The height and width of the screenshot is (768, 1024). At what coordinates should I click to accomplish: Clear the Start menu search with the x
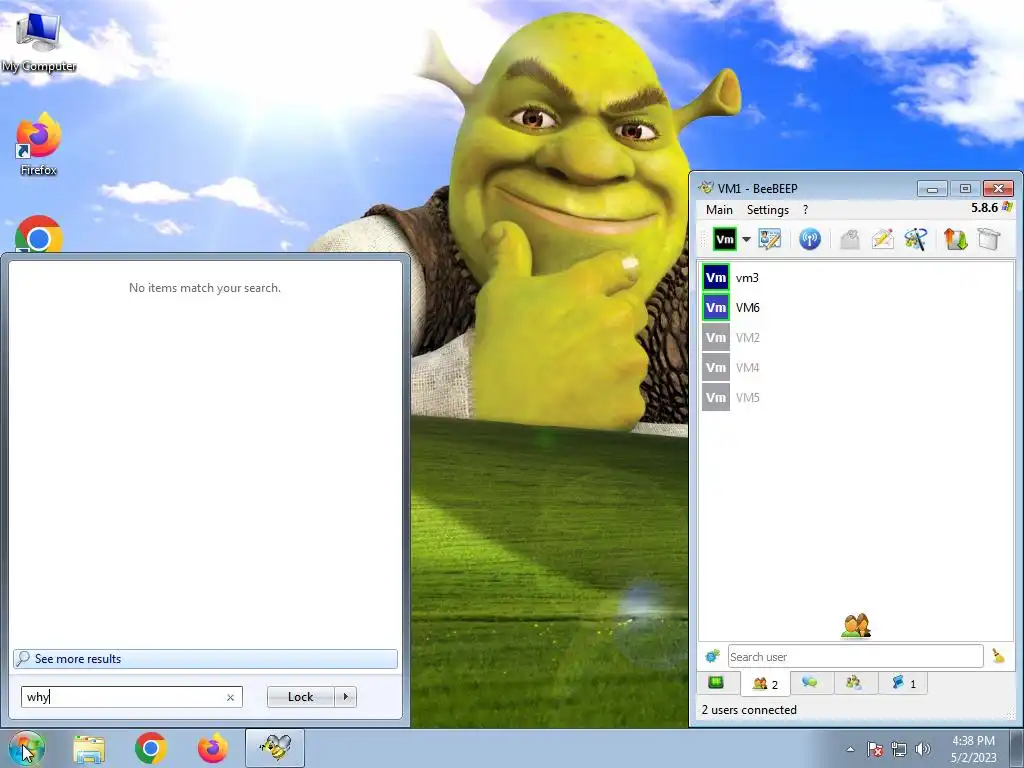coord(230,697)
